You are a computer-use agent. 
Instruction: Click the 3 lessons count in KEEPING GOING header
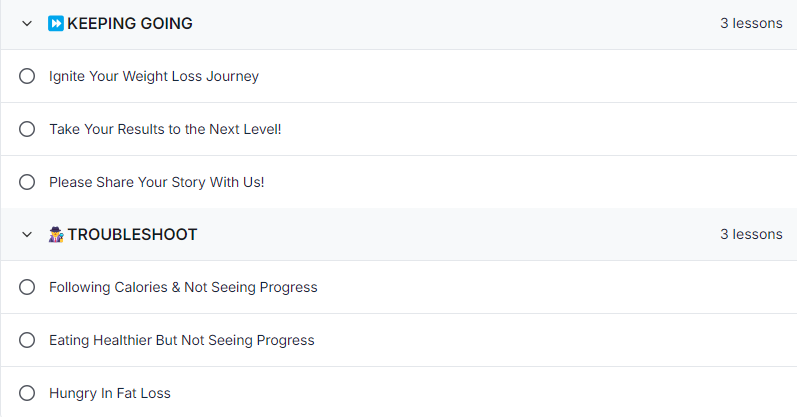point(751,23)
